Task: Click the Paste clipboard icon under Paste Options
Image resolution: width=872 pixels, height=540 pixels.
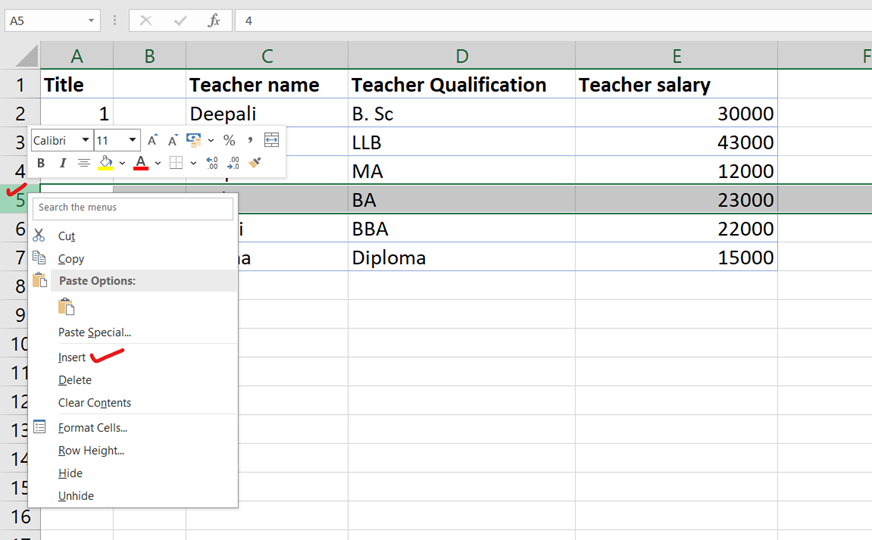Action: coord(66,307)
